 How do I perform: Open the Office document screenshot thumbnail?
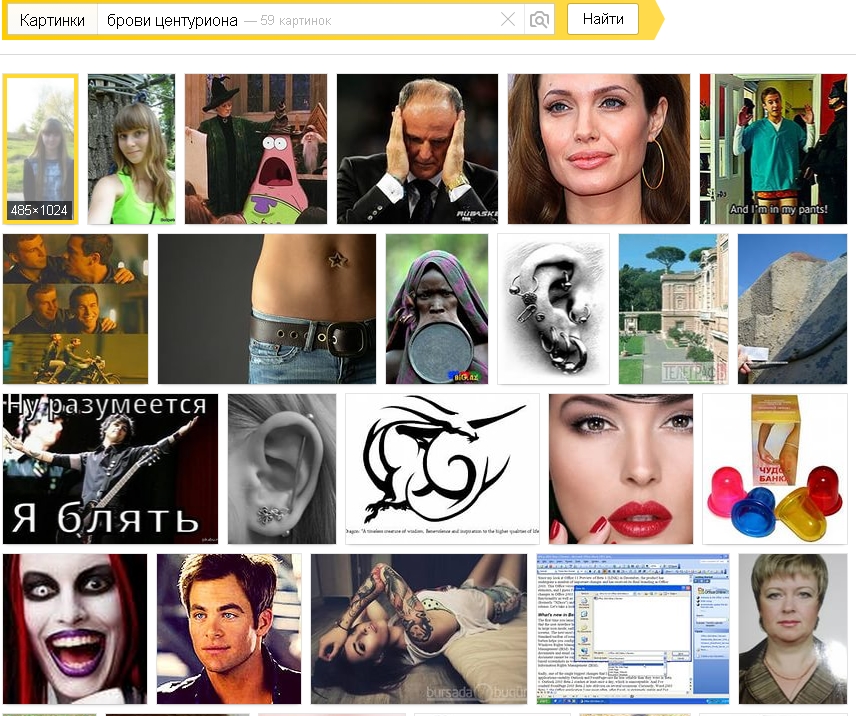(x=633, y=629)
